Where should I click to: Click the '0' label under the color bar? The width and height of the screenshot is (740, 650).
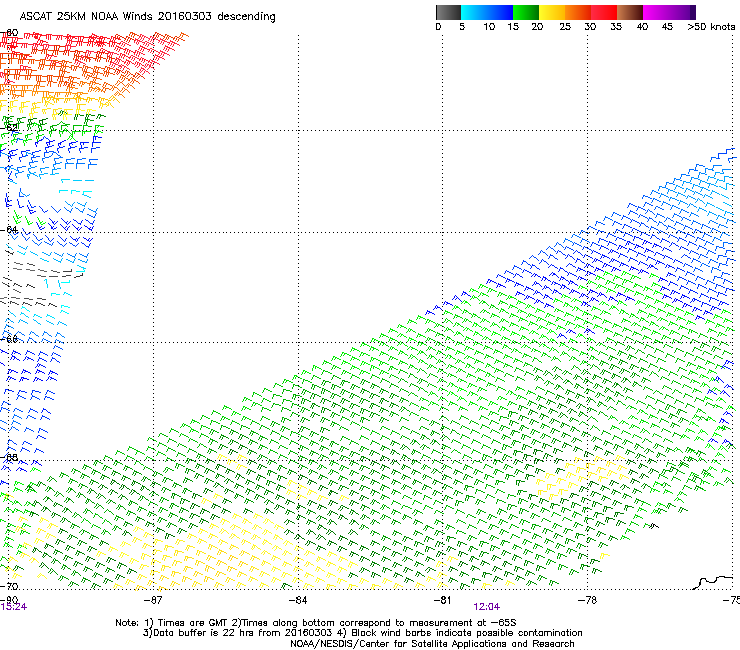438,27
